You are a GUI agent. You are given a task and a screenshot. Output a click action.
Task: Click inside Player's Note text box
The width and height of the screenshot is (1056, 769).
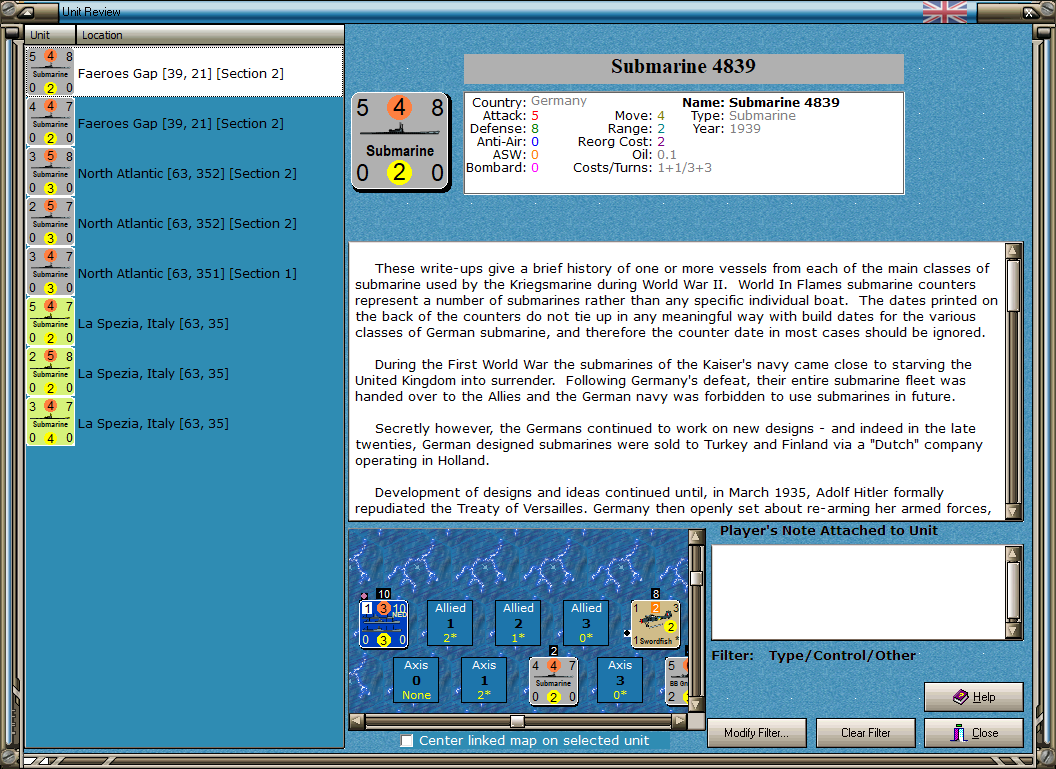pyautogui.click(x=859, y=593)
